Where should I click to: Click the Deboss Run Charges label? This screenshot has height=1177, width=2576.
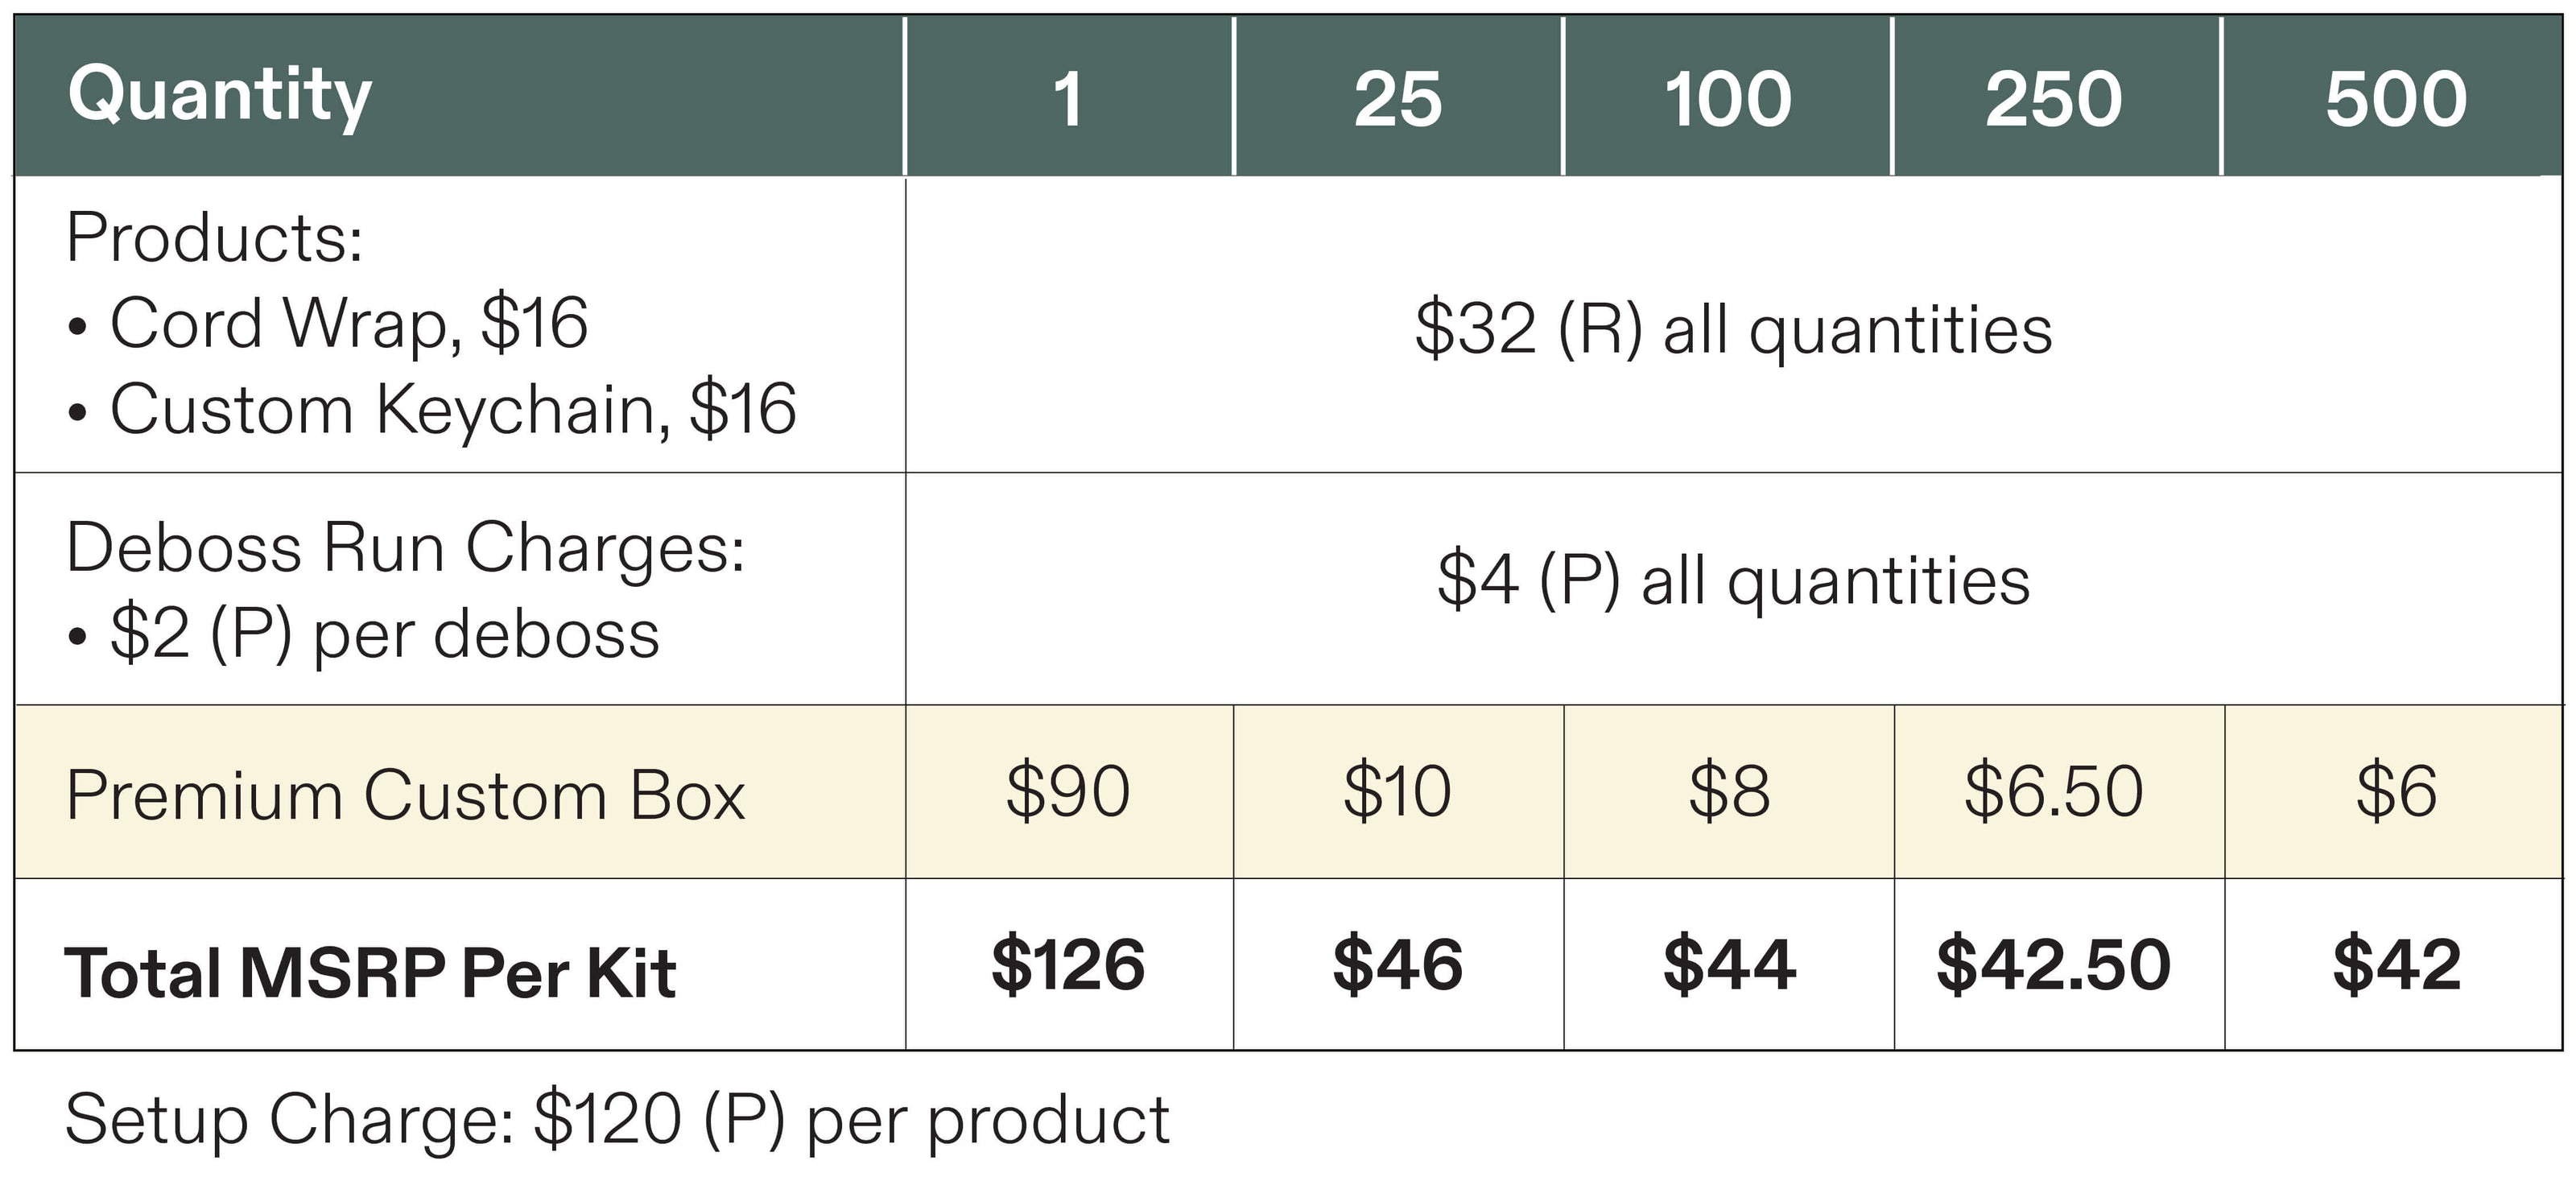click(x=405, y=549)
